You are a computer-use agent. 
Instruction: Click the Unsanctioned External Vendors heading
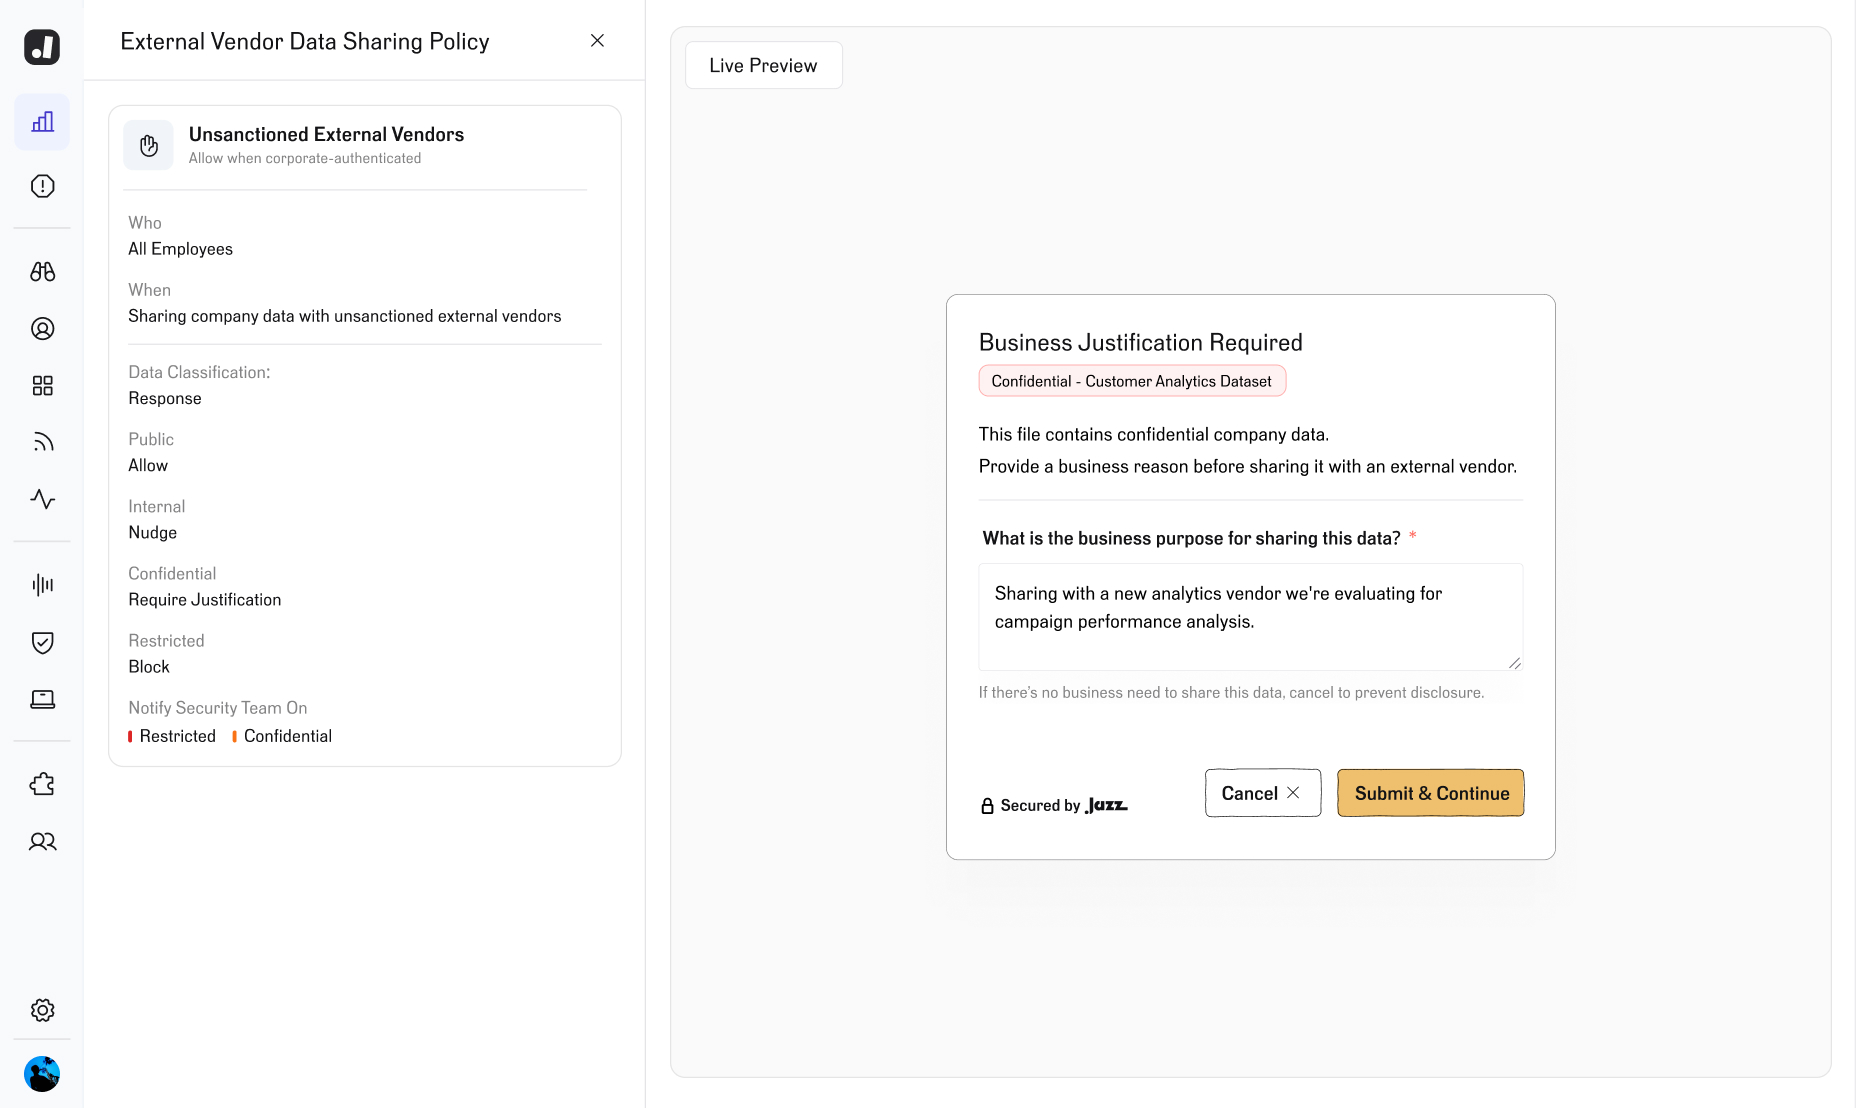[x=326, y=134]
